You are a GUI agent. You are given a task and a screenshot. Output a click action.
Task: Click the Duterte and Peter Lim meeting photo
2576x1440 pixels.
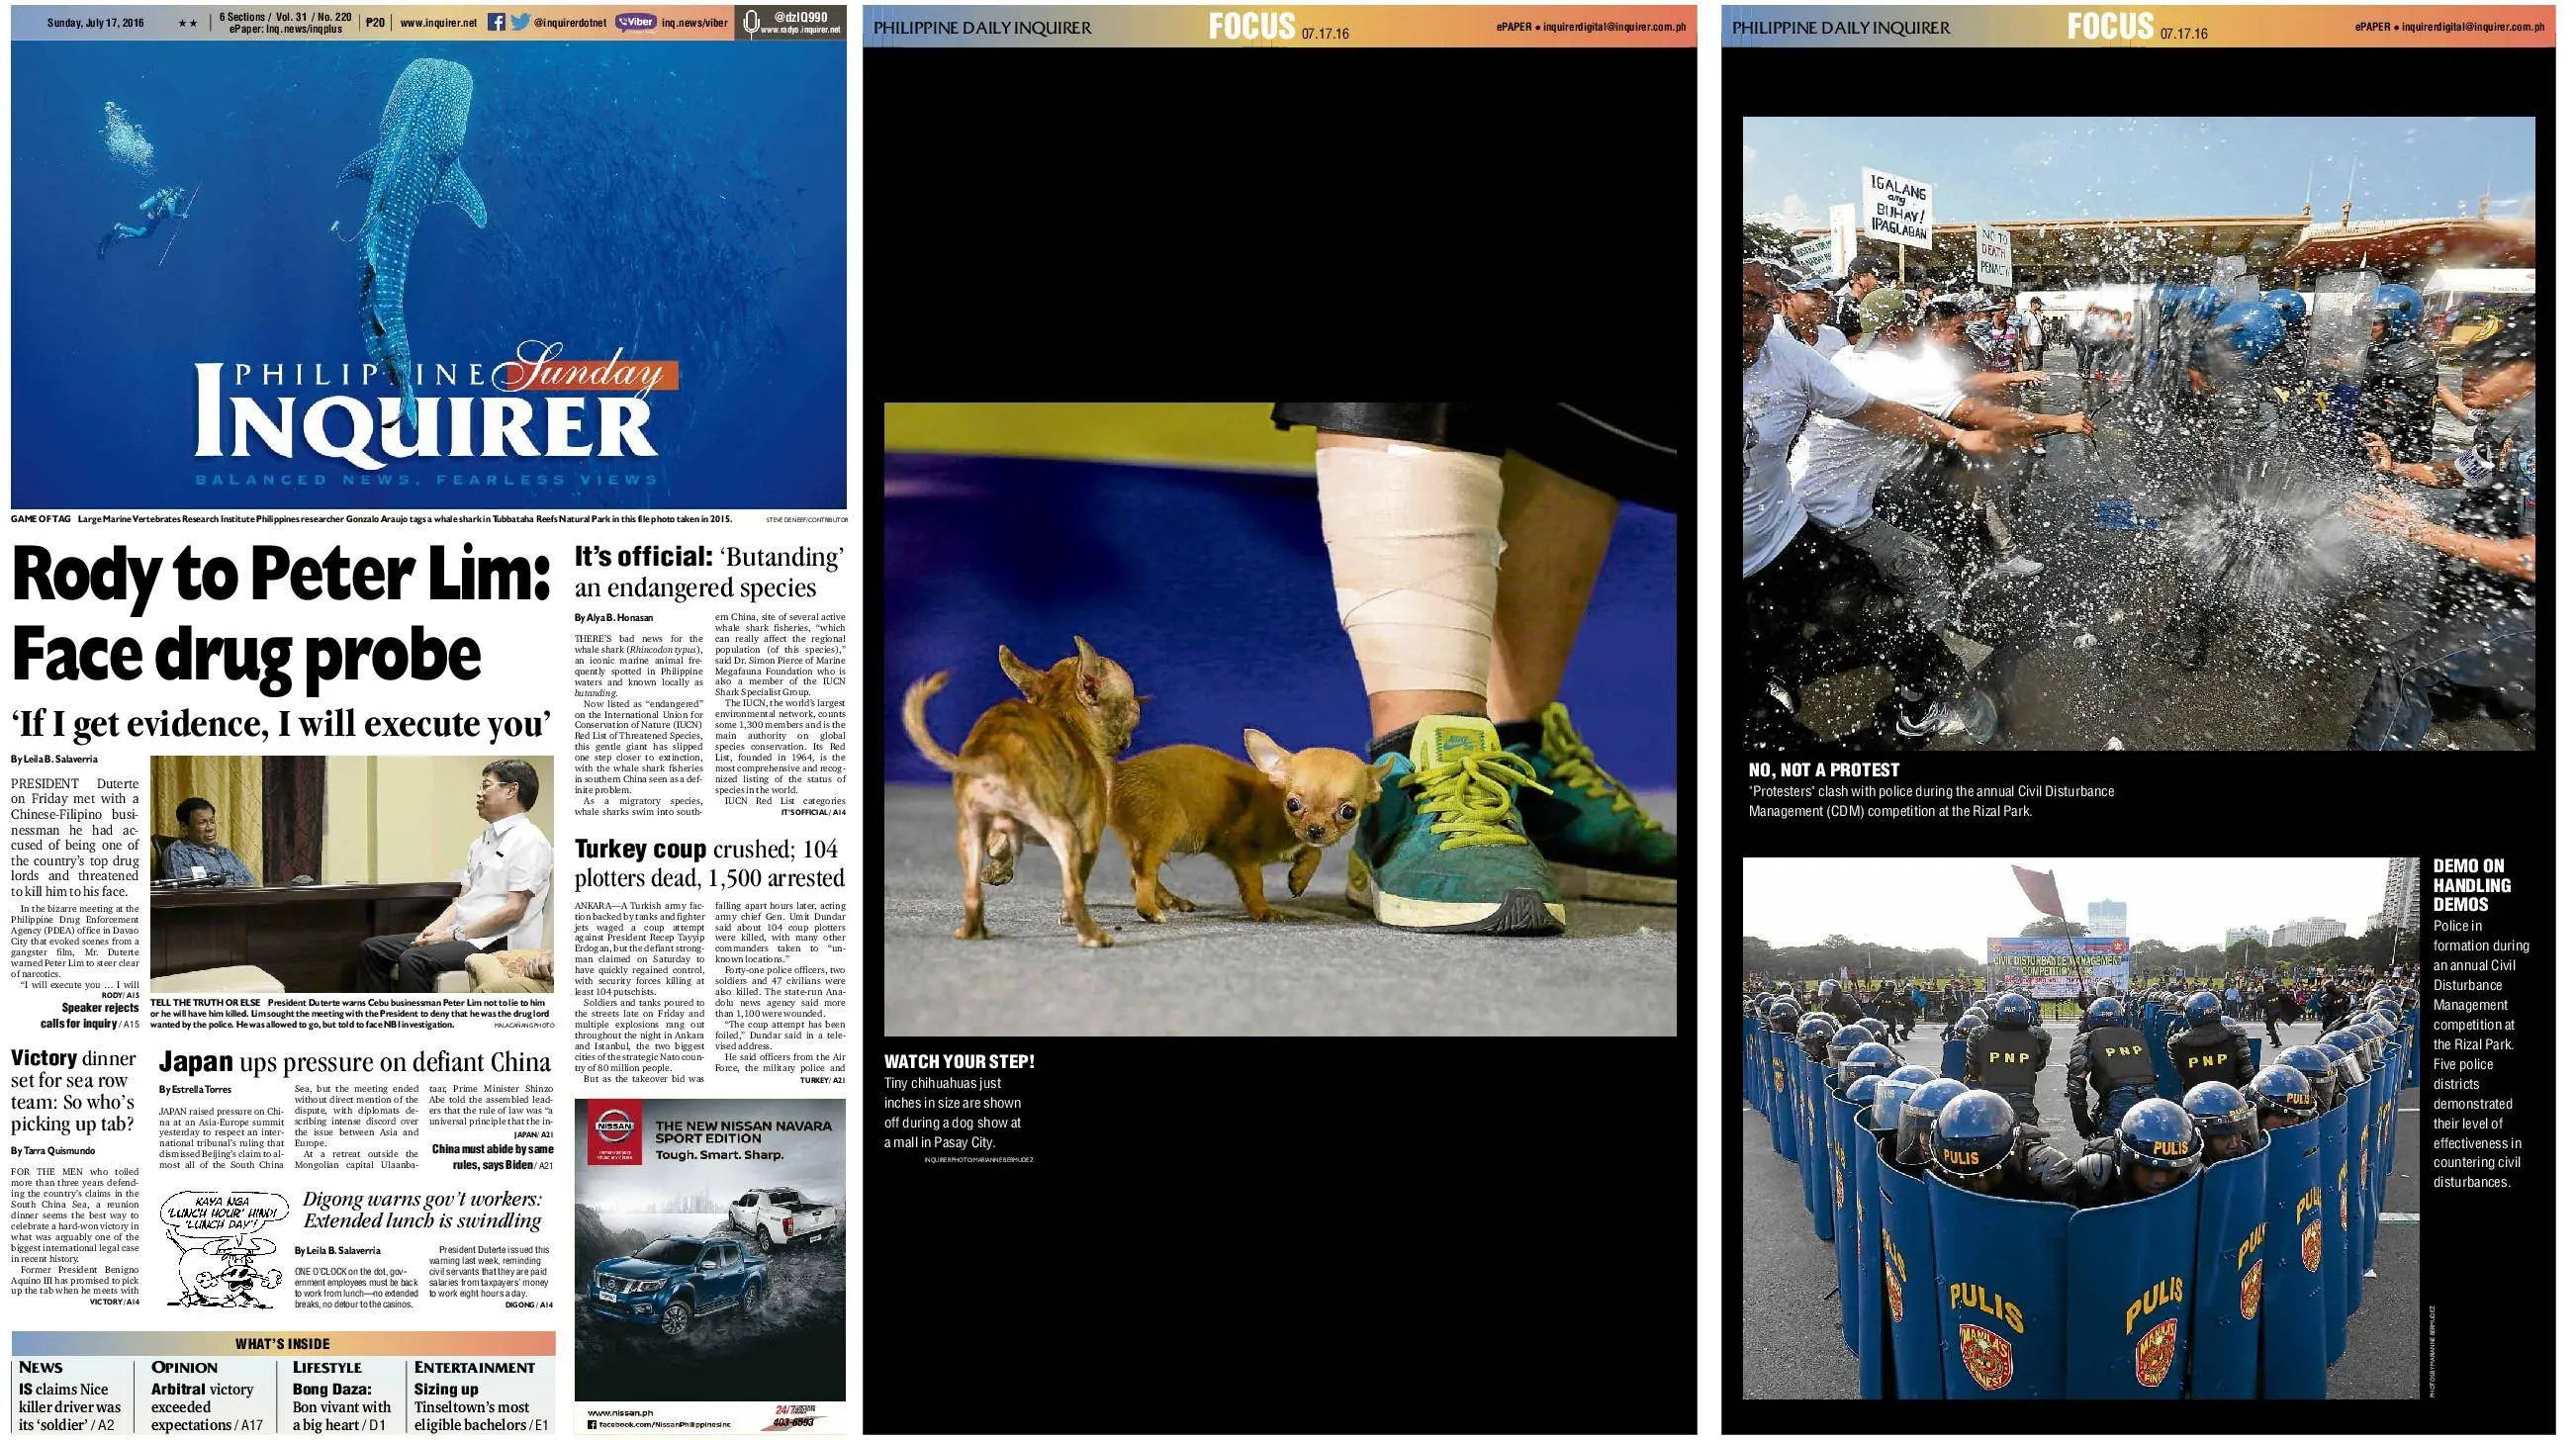351,873
